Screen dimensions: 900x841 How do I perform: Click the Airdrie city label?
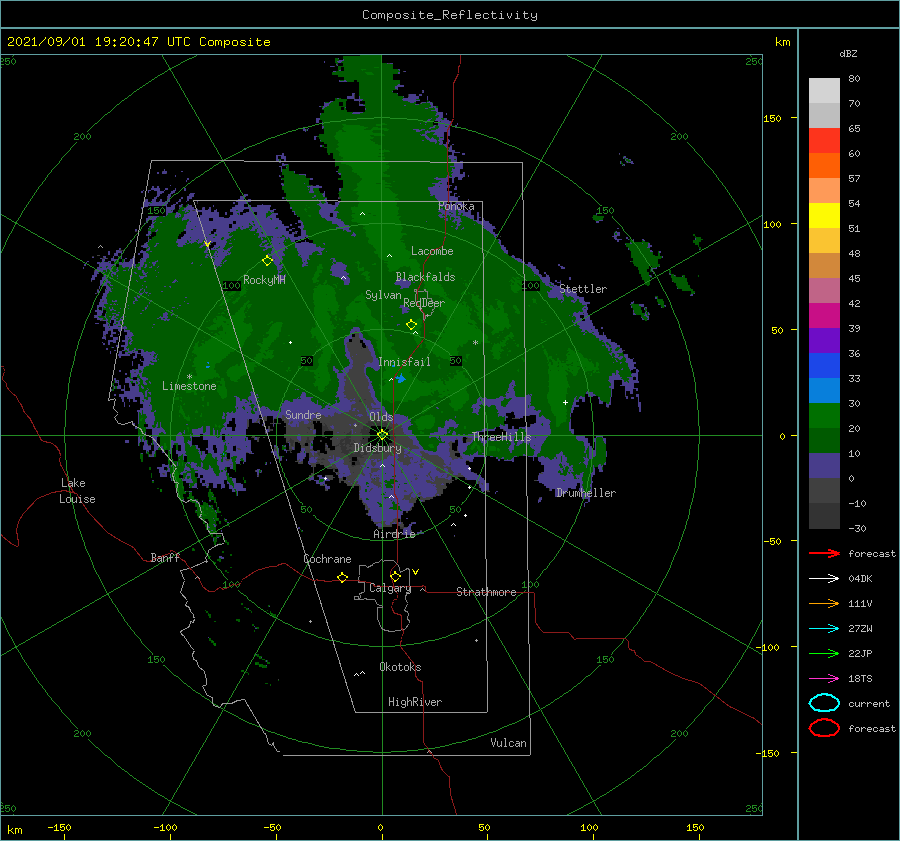pyautogui.click(x=394, y=534)
